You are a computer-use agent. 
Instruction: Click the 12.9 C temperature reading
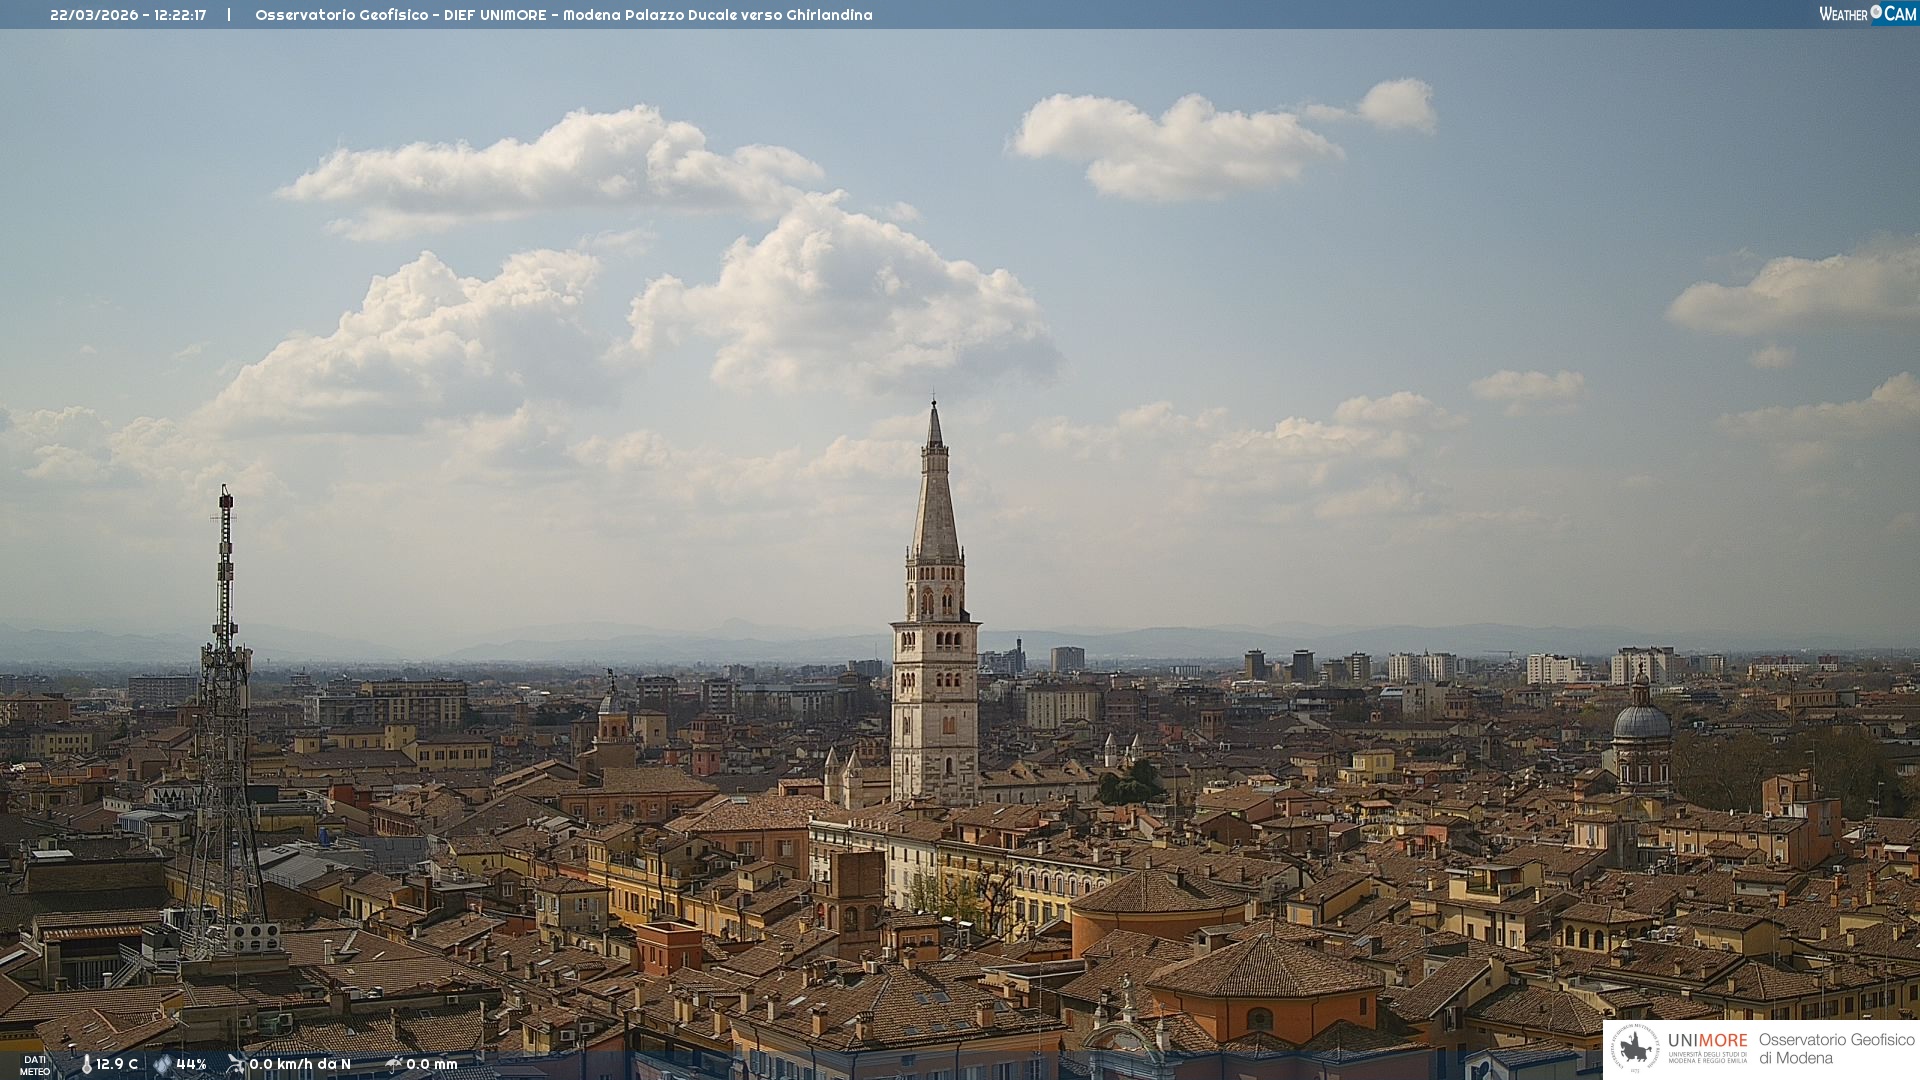117,1064
